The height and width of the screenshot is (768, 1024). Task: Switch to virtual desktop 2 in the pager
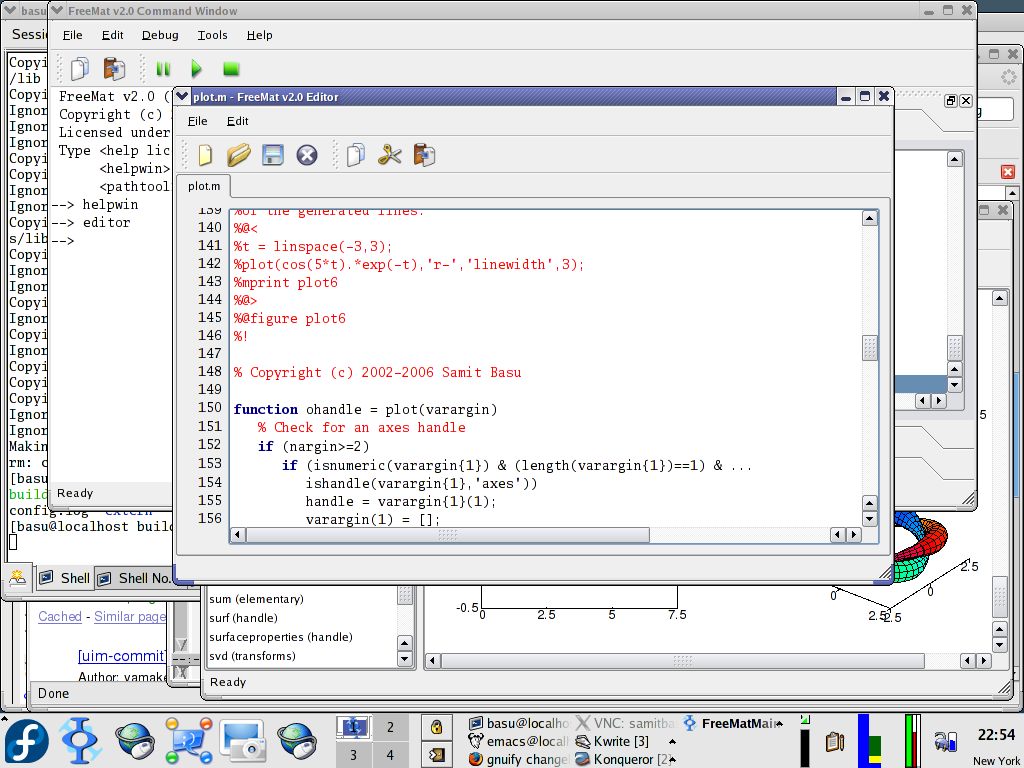click(390, 726)
